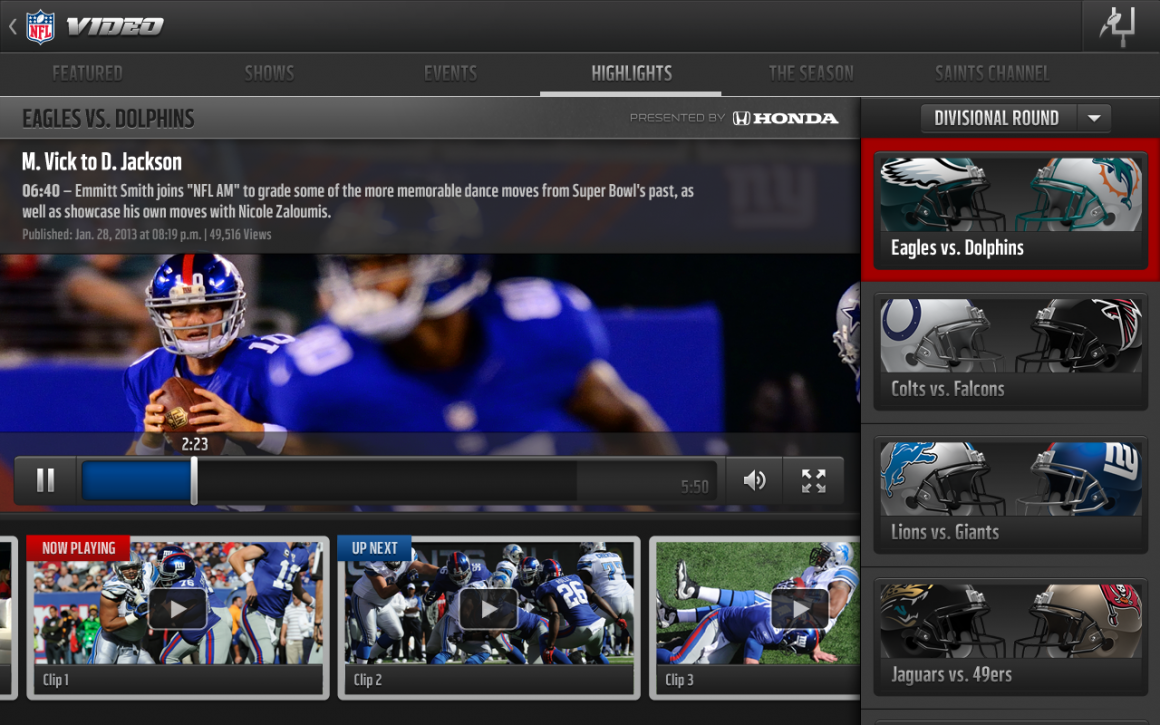Open the Lions vs. Giants thumbnail
This screenshot has height=725, width=1160.
click(1010, 494)
